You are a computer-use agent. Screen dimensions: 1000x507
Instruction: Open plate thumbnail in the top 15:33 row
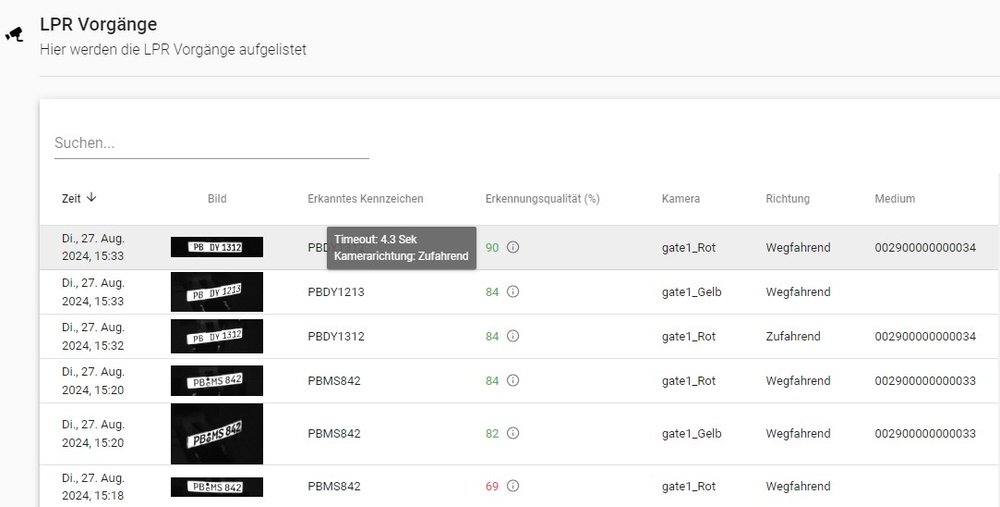point(217,247)
